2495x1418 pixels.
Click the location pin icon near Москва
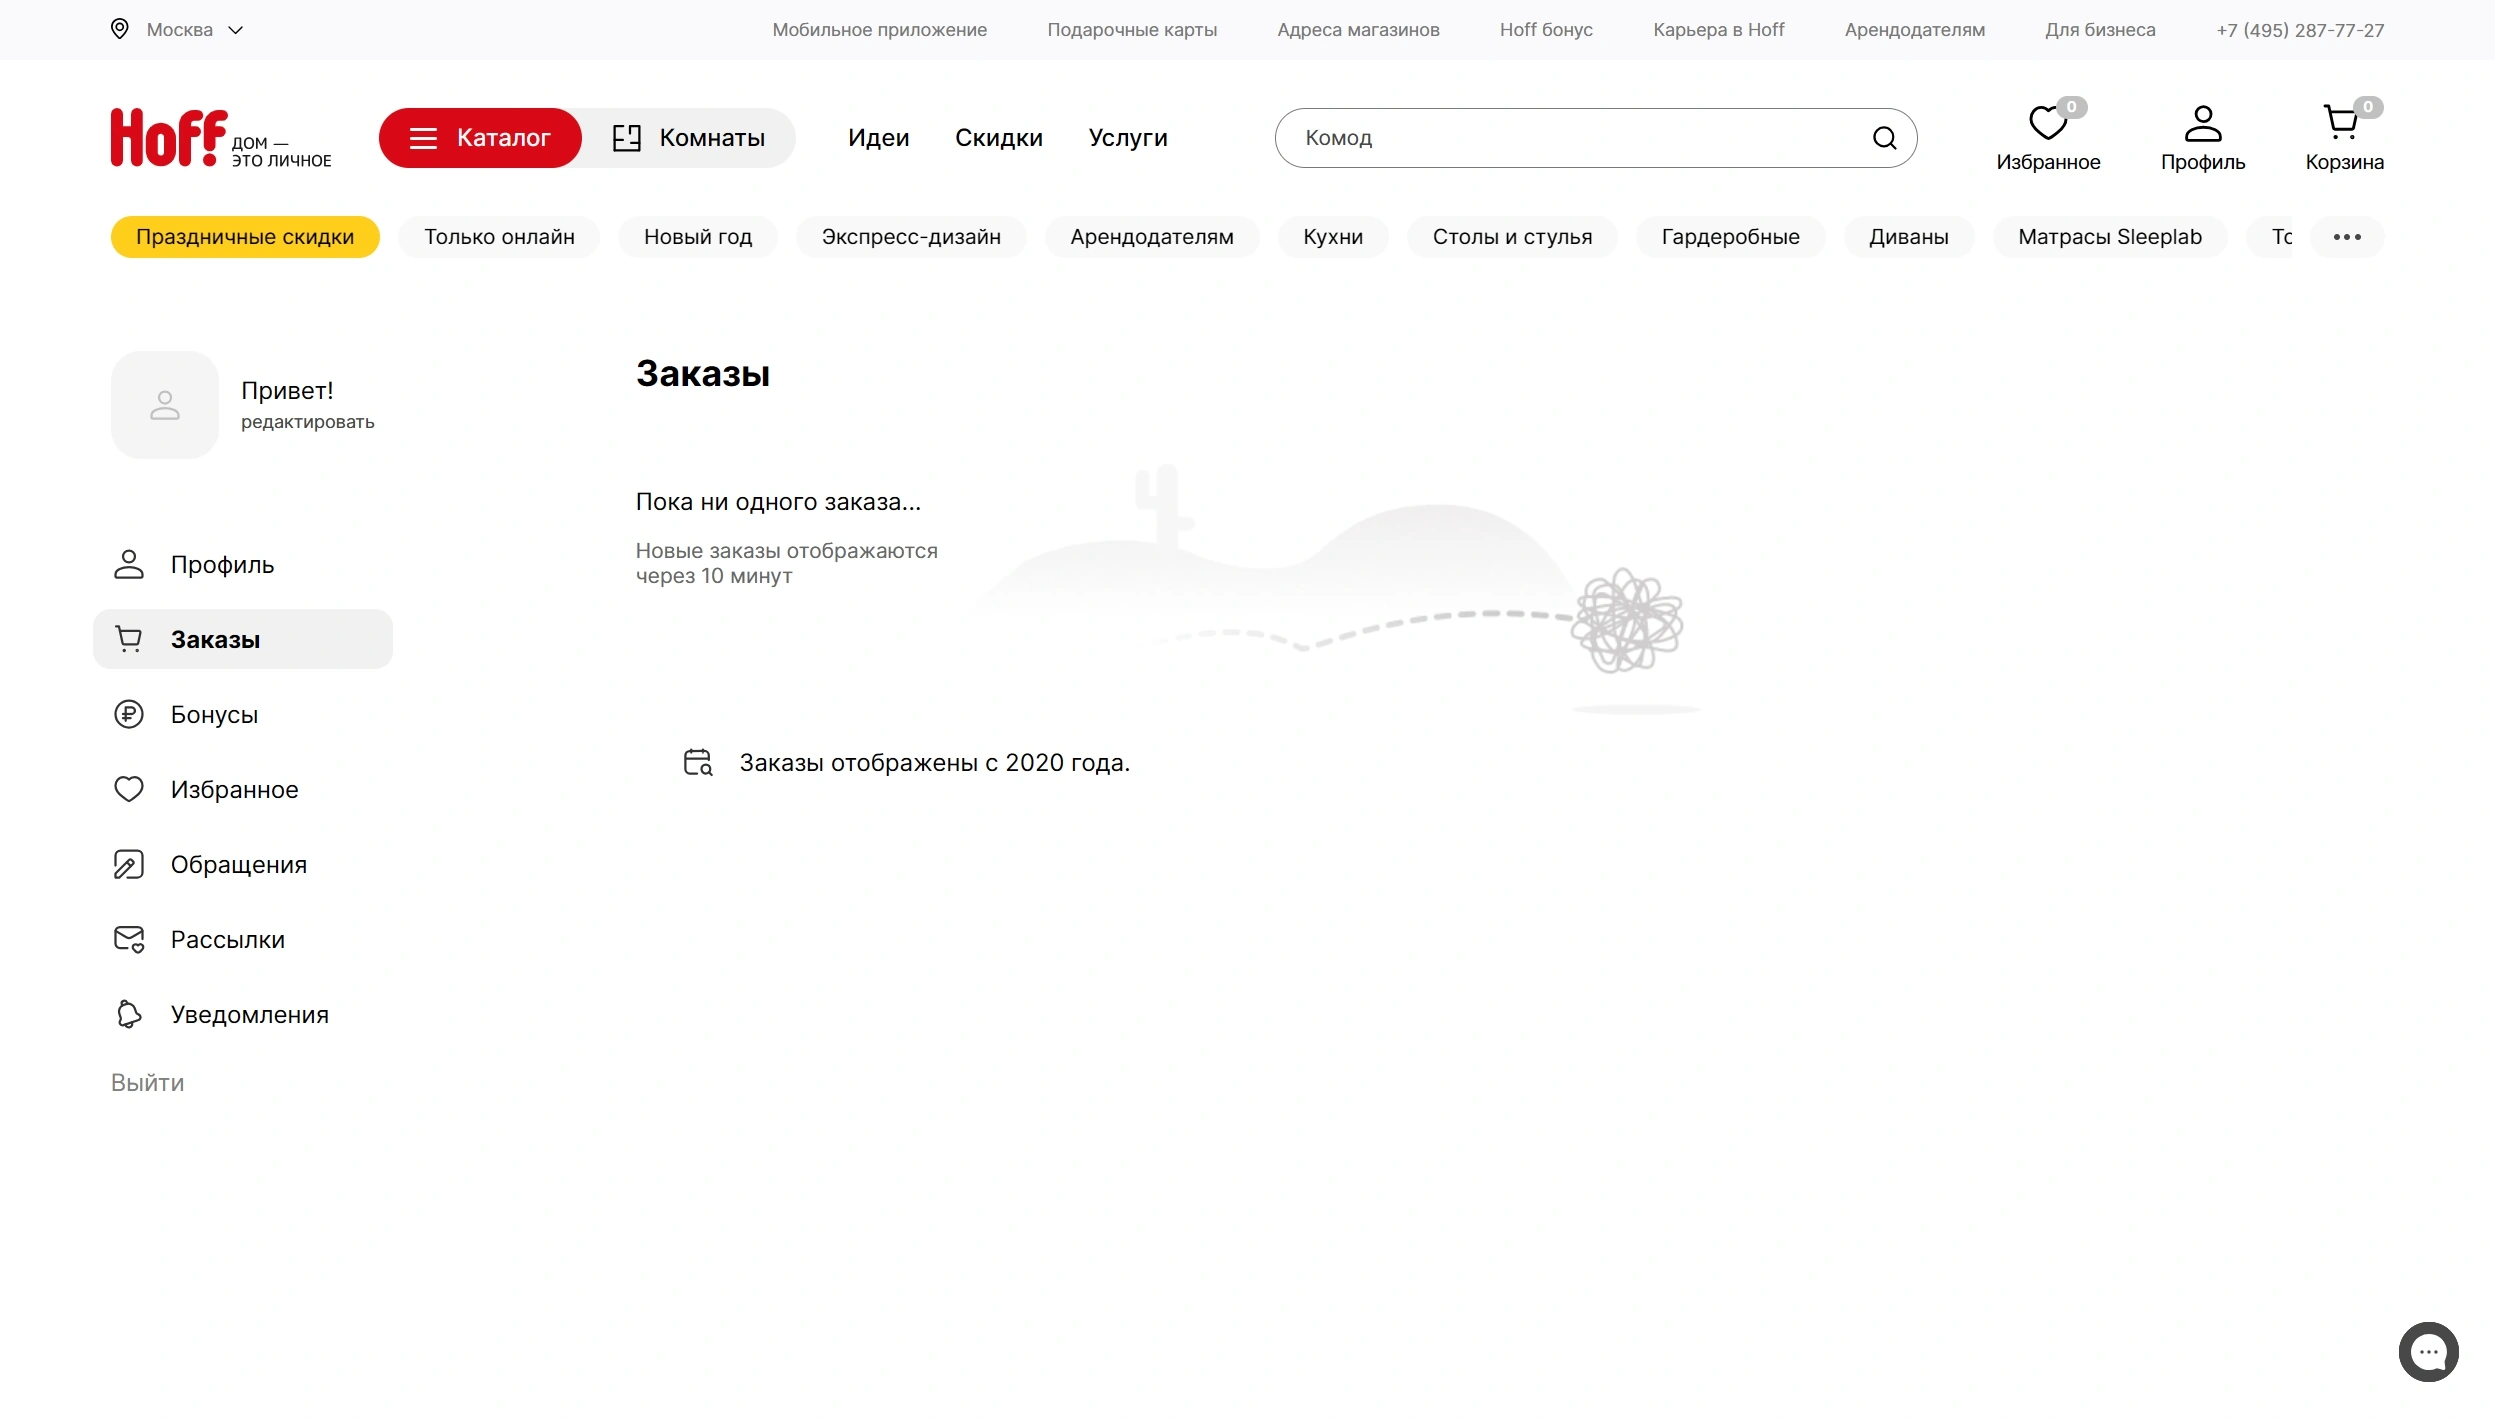tap(119, 29)
